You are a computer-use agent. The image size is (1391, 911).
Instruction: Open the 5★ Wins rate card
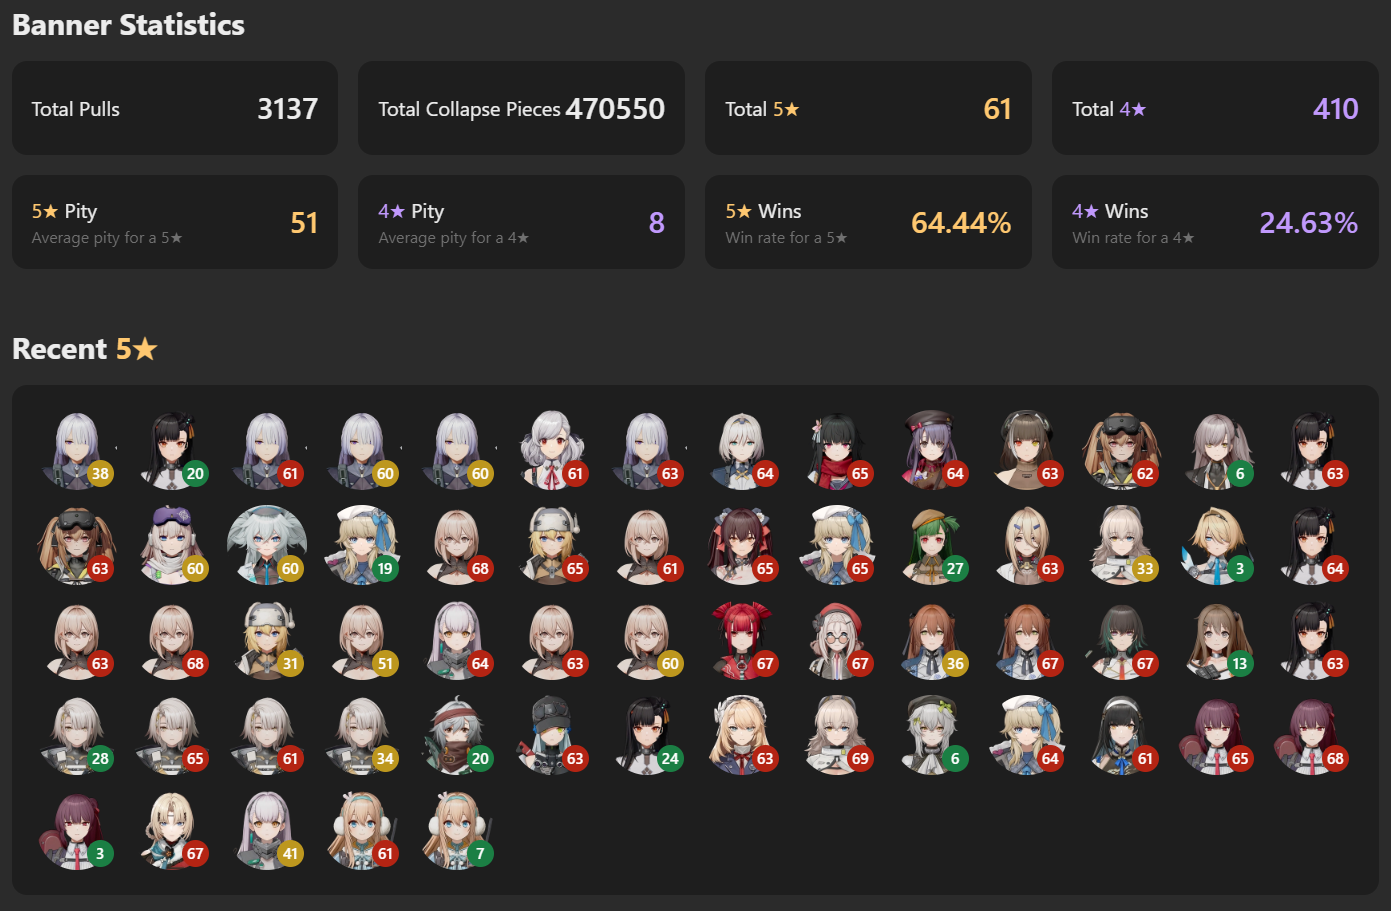point(868,222)
